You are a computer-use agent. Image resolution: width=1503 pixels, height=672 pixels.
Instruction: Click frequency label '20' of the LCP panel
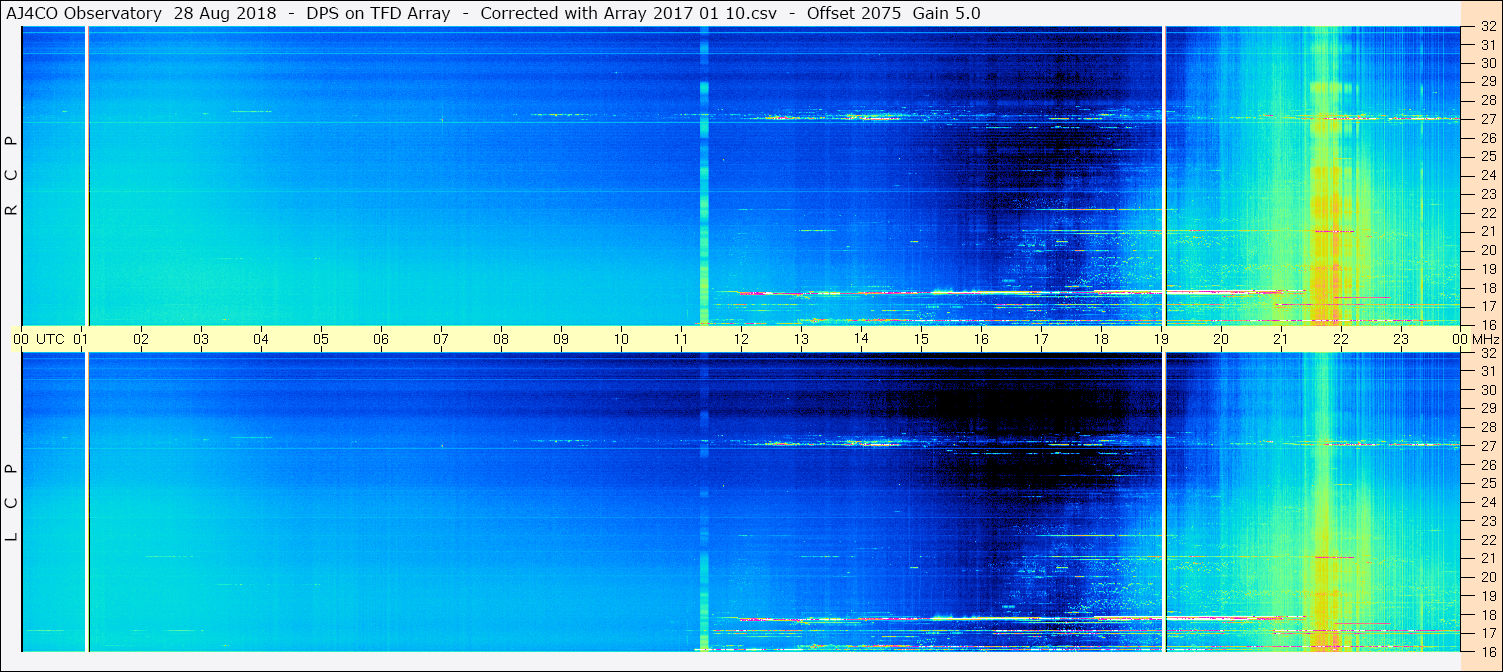1488,577
